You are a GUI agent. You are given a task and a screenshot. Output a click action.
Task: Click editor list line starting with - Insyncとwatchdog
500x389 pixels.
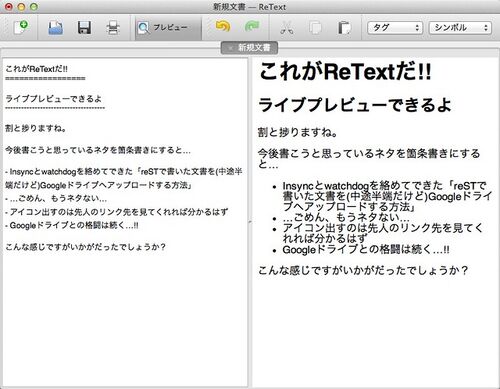(x=123, y=178)
